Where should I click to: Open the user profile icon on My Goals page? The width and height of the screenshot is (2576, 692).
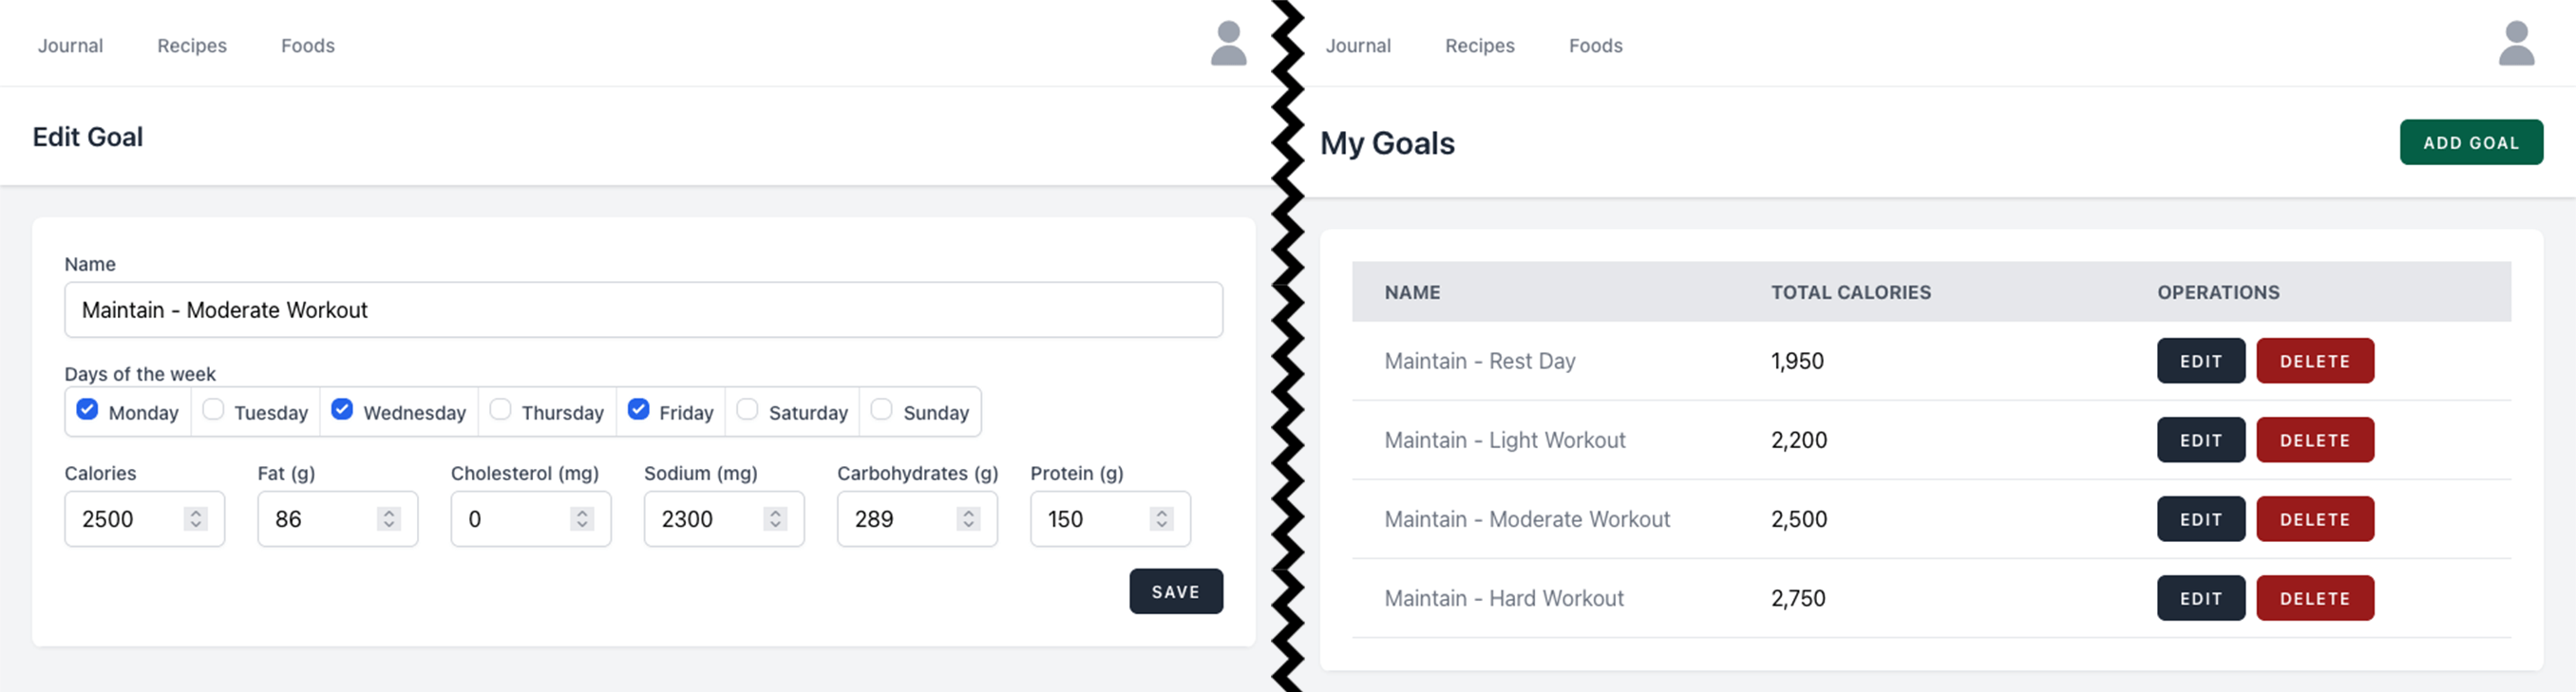2516,44
